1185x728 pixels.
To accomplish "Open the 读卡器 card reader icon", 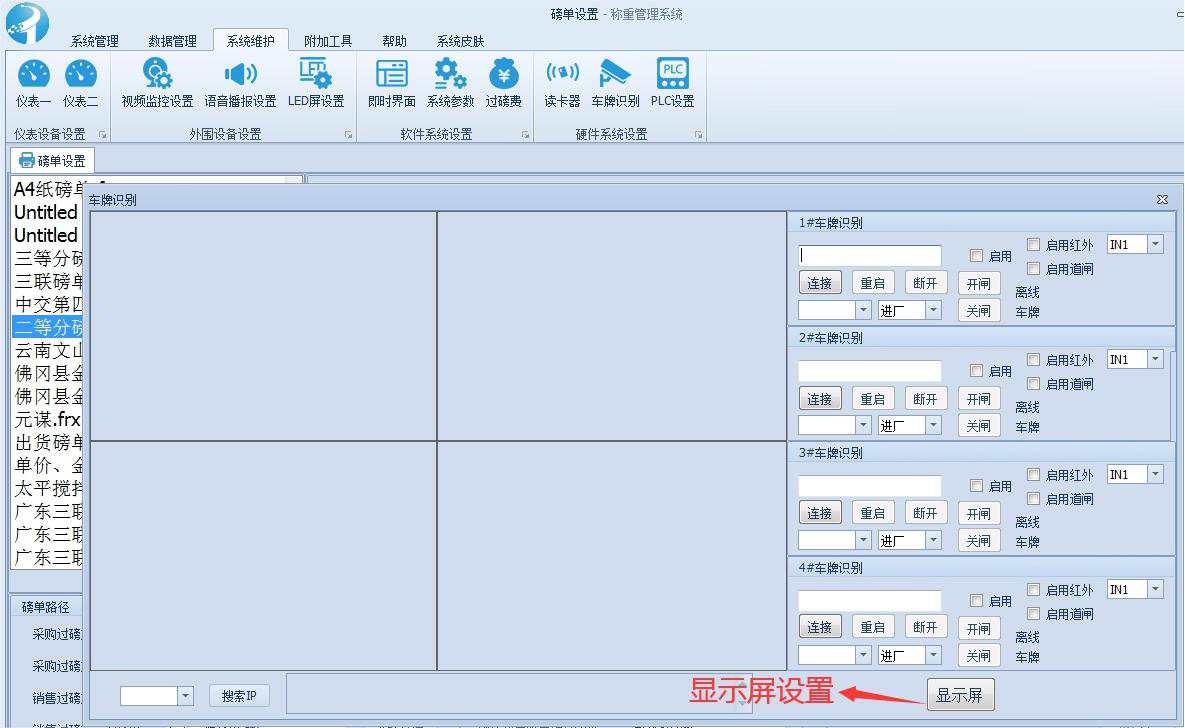I will pos(562,82).
